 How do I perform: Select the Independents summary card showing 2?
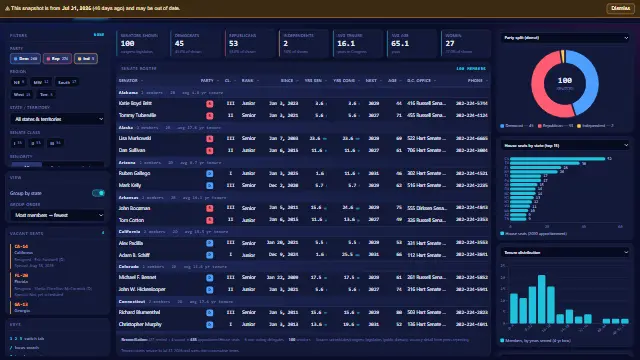(x=304, y=43)
